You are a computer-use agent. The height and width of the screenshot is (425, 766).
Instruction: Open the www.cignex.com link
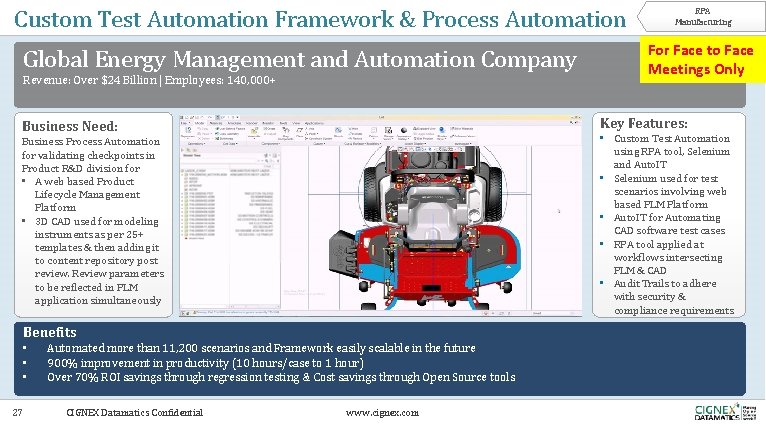click(x=382, y=413)
